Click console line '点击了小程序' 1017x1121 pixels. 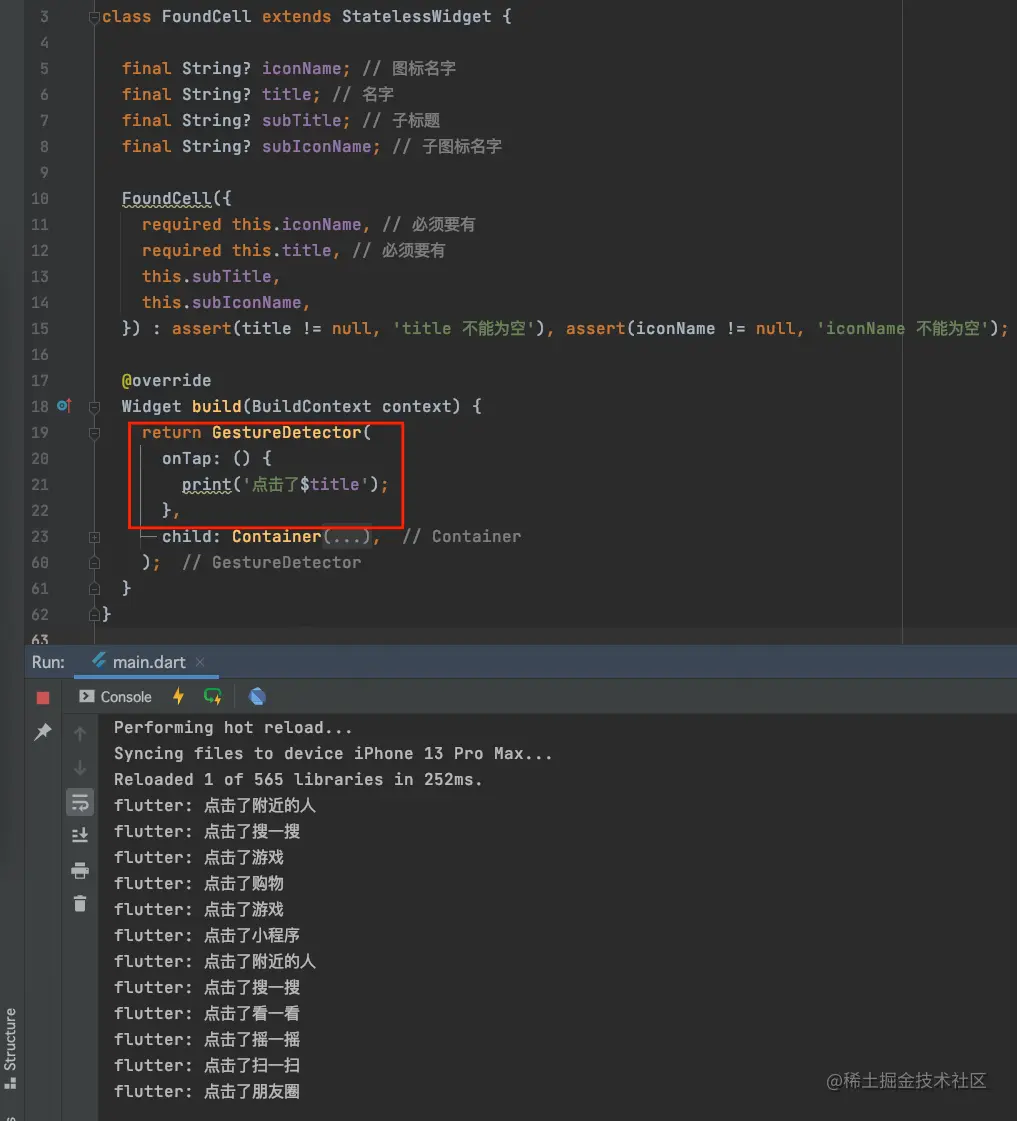[x=207, y=935]
